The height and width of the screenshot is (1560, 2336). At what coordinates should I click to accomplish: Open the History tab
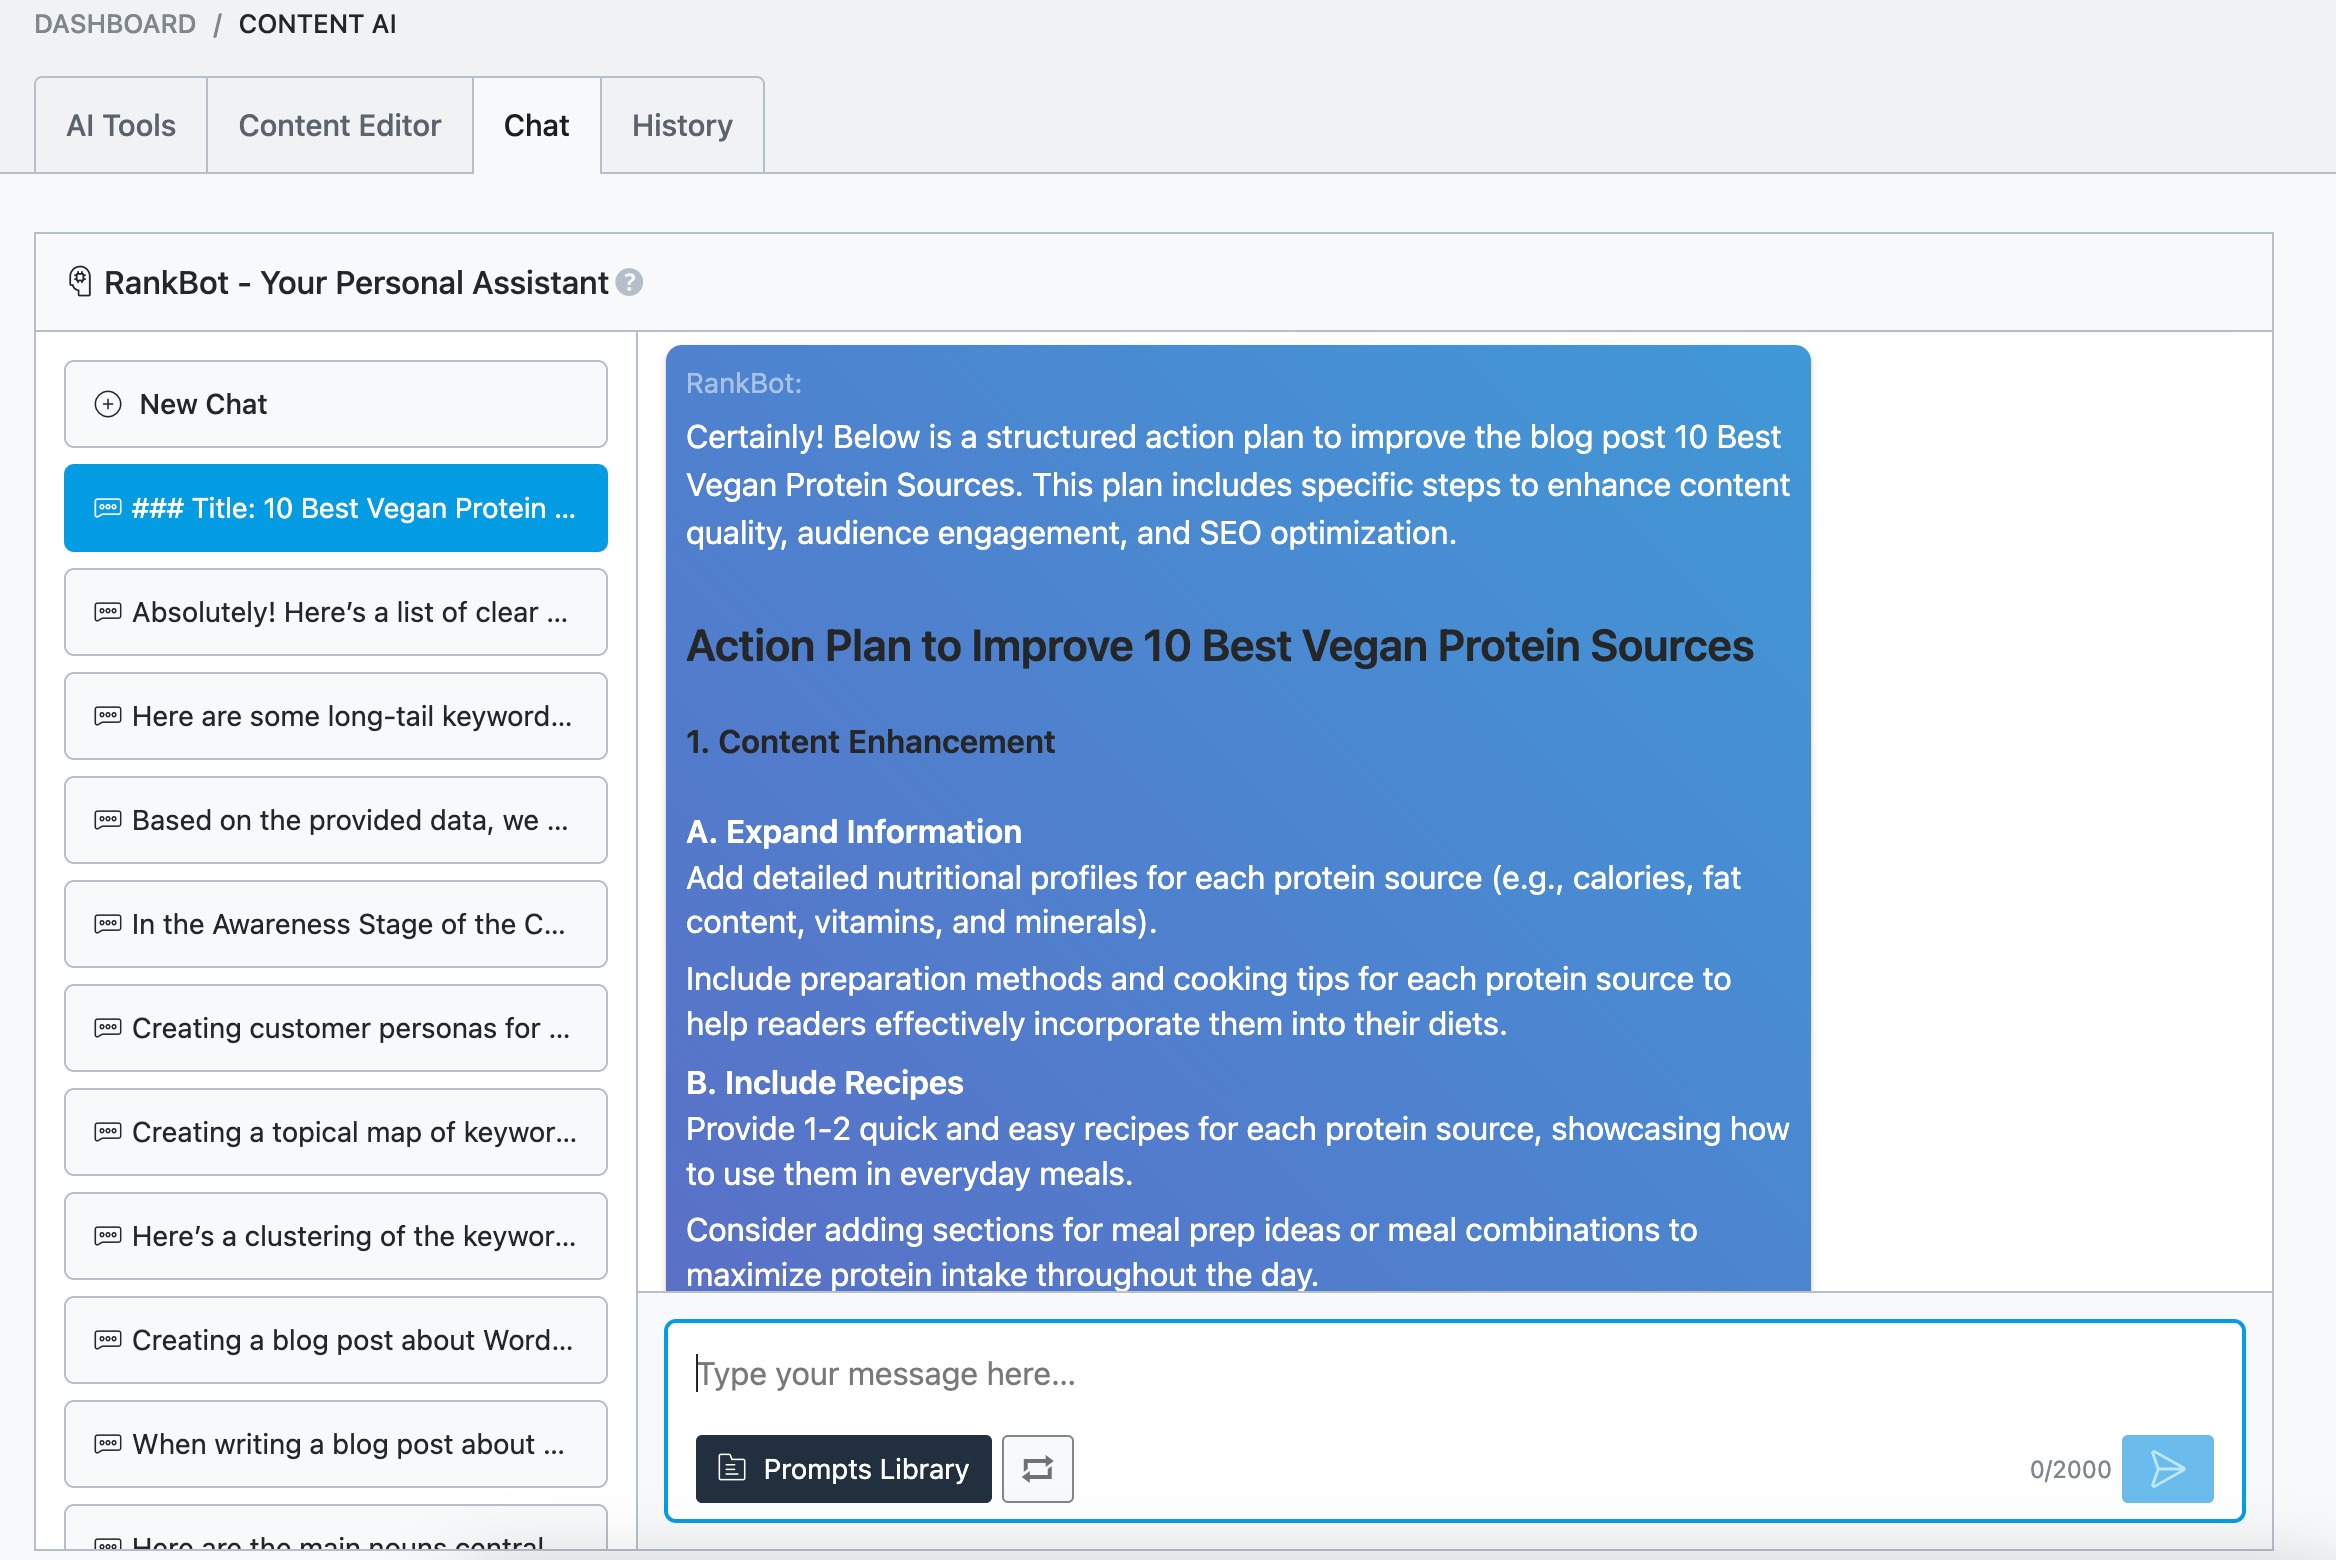(x=682, y=125)
